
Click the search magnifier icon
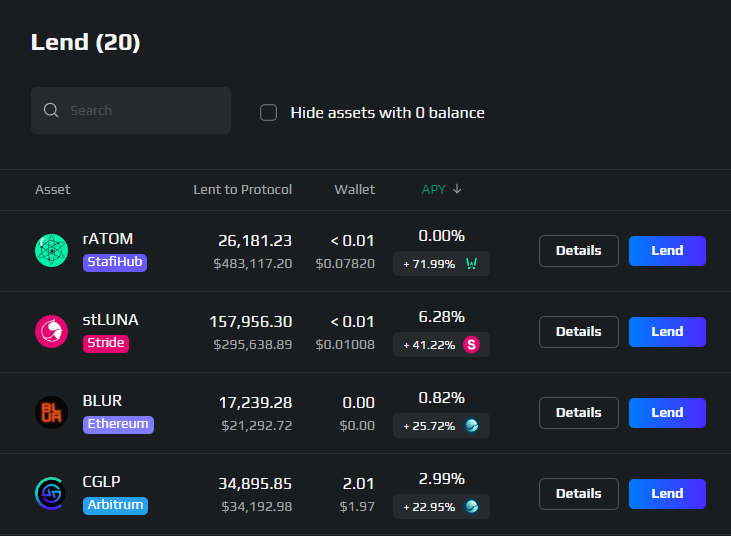51,110
